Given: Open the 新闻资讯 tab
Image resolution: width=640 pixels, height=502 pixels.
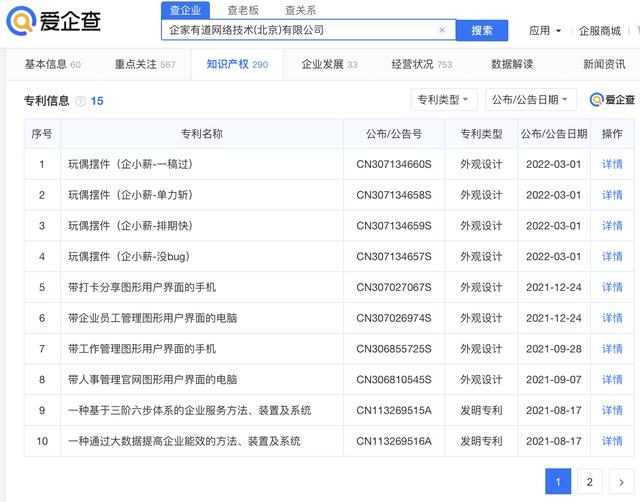Looking at the screenshot, I should tap(604, 64).
